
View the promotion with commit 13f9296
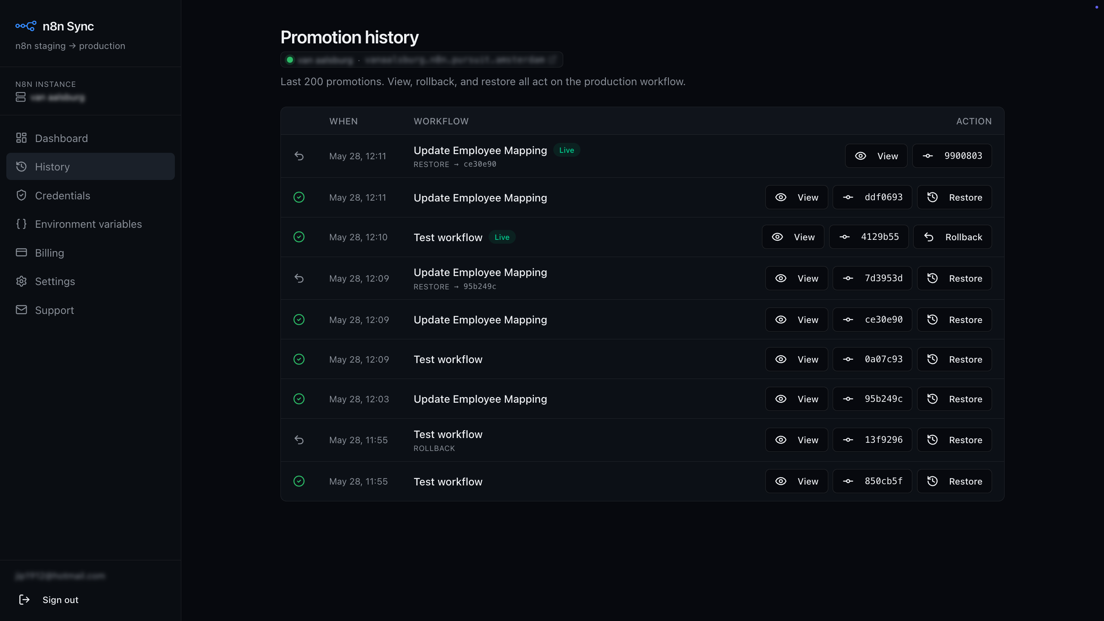pyautogui.click(x=796, y=439)
